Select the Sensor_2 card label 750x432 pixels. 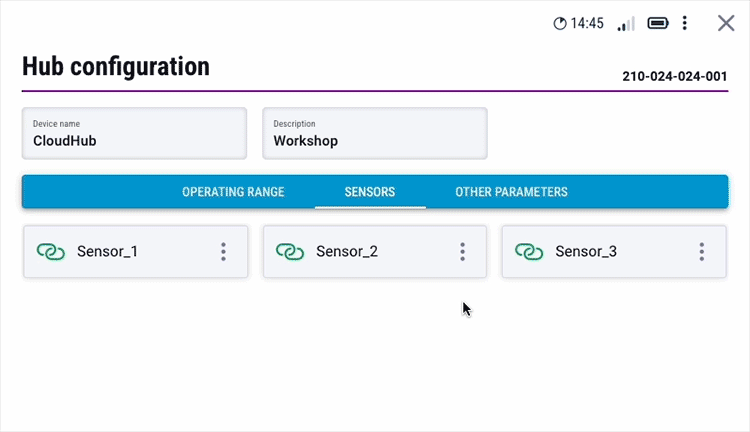(347, 252)
